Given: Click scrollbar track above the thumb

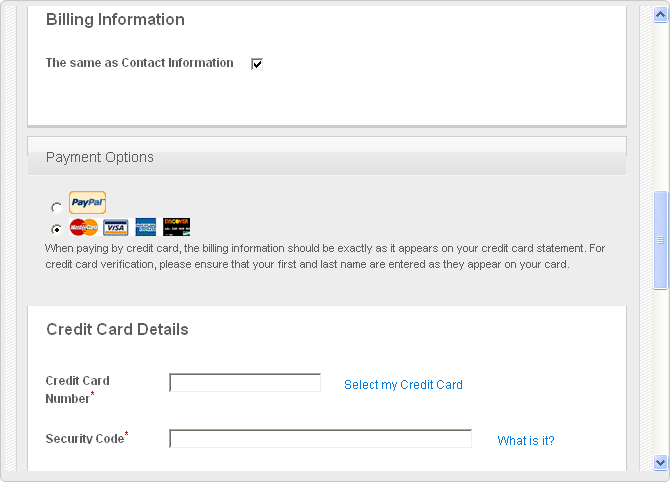Looking at the screenshot, I should pyautogui.click(x=660, y=107).
